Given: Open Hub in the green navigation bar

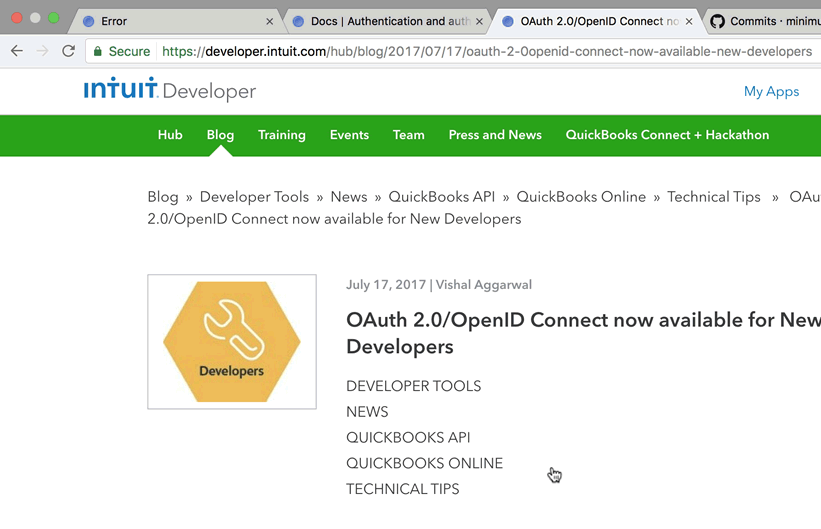Looking at the screenshot, I should point(170,135).
